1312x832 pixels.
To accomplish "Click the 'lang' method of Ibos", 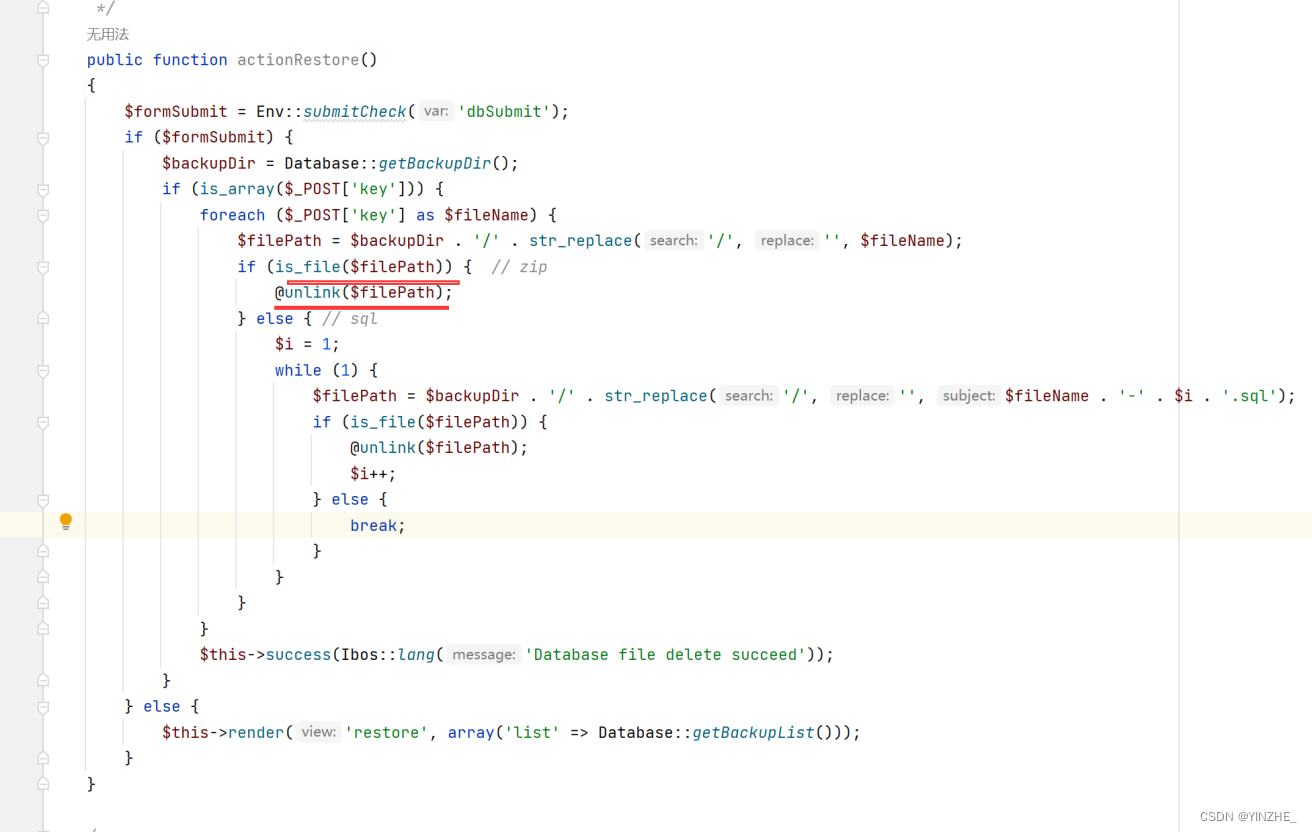I will point(416,655).
